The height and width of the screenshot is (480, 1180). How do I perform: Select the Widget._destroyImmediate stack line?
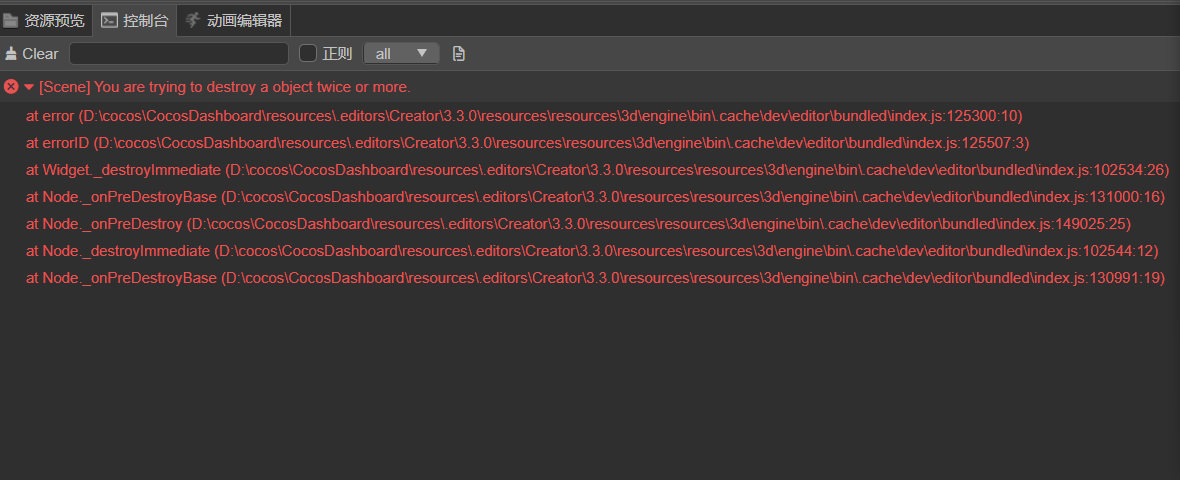597,170
